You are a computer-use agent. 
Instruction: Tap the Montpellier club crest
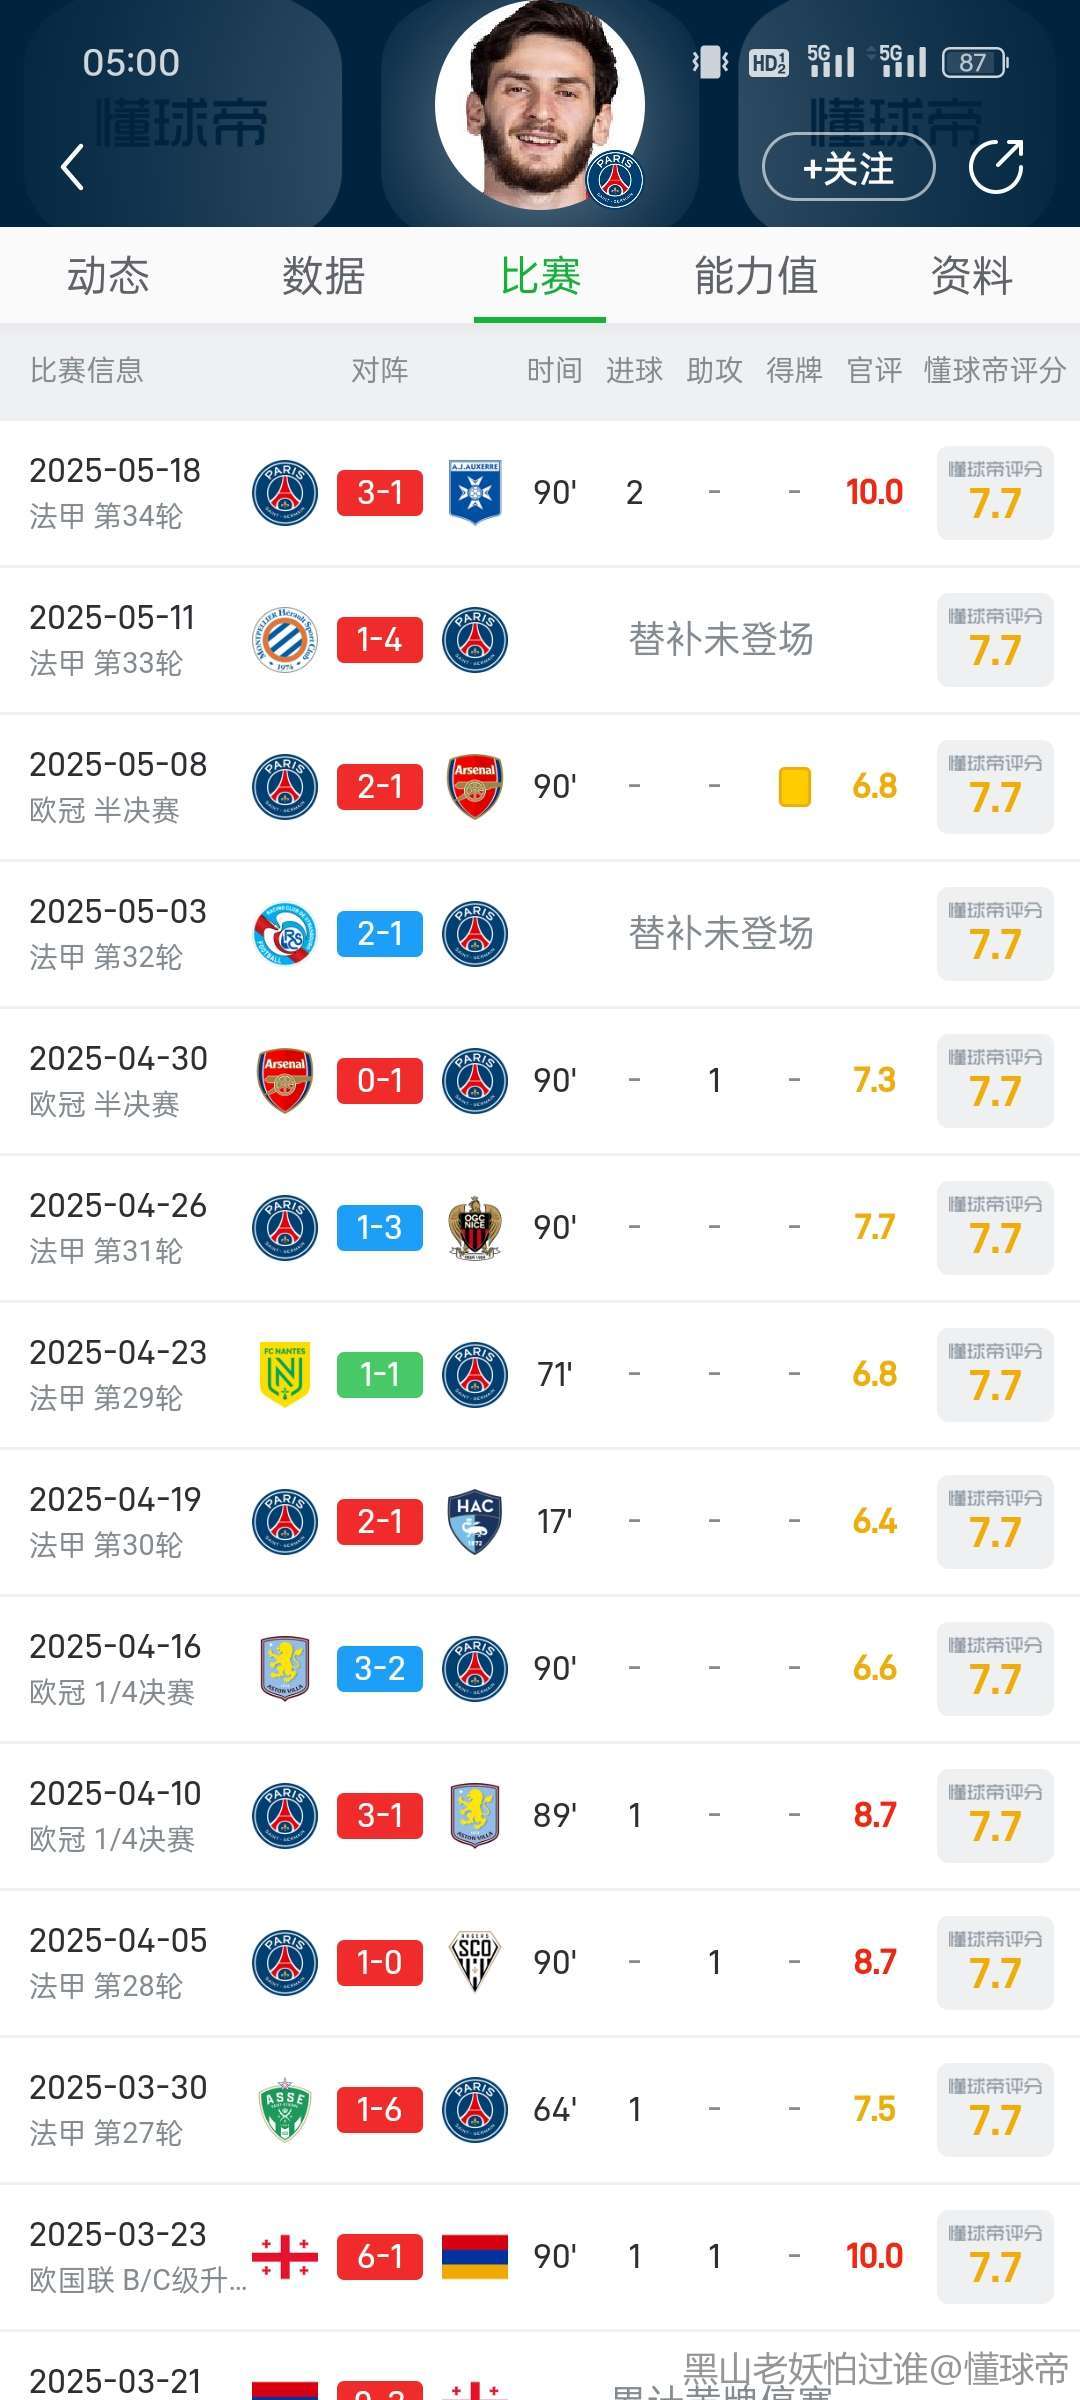pyautogui.click(x=285, y=640)
